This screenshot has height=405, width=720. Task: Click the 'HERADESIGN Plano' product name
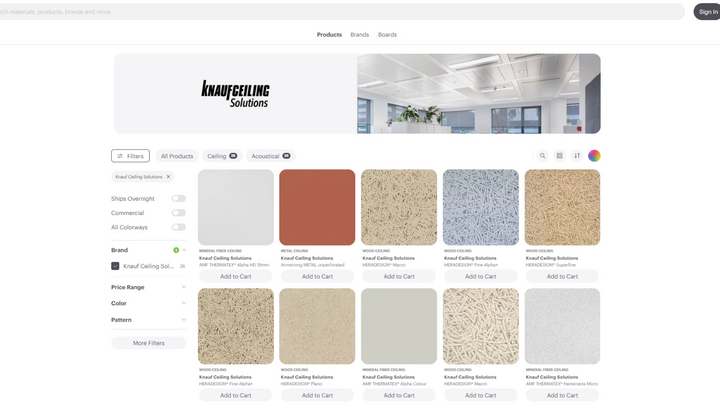[302, 384]
